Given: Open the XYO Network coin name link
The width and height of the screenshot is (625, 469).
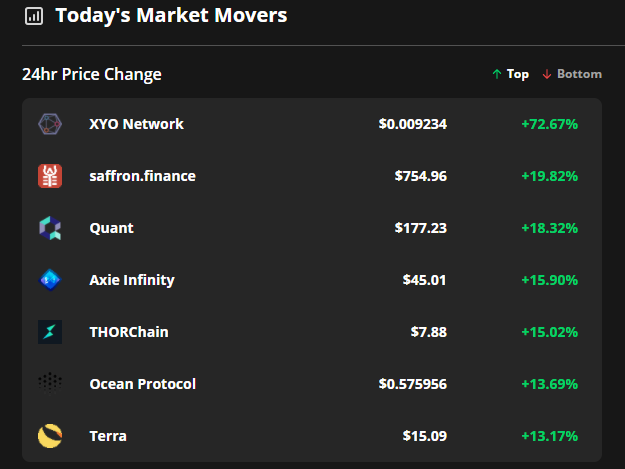Looking at the screenshot, I should (136, 124).
